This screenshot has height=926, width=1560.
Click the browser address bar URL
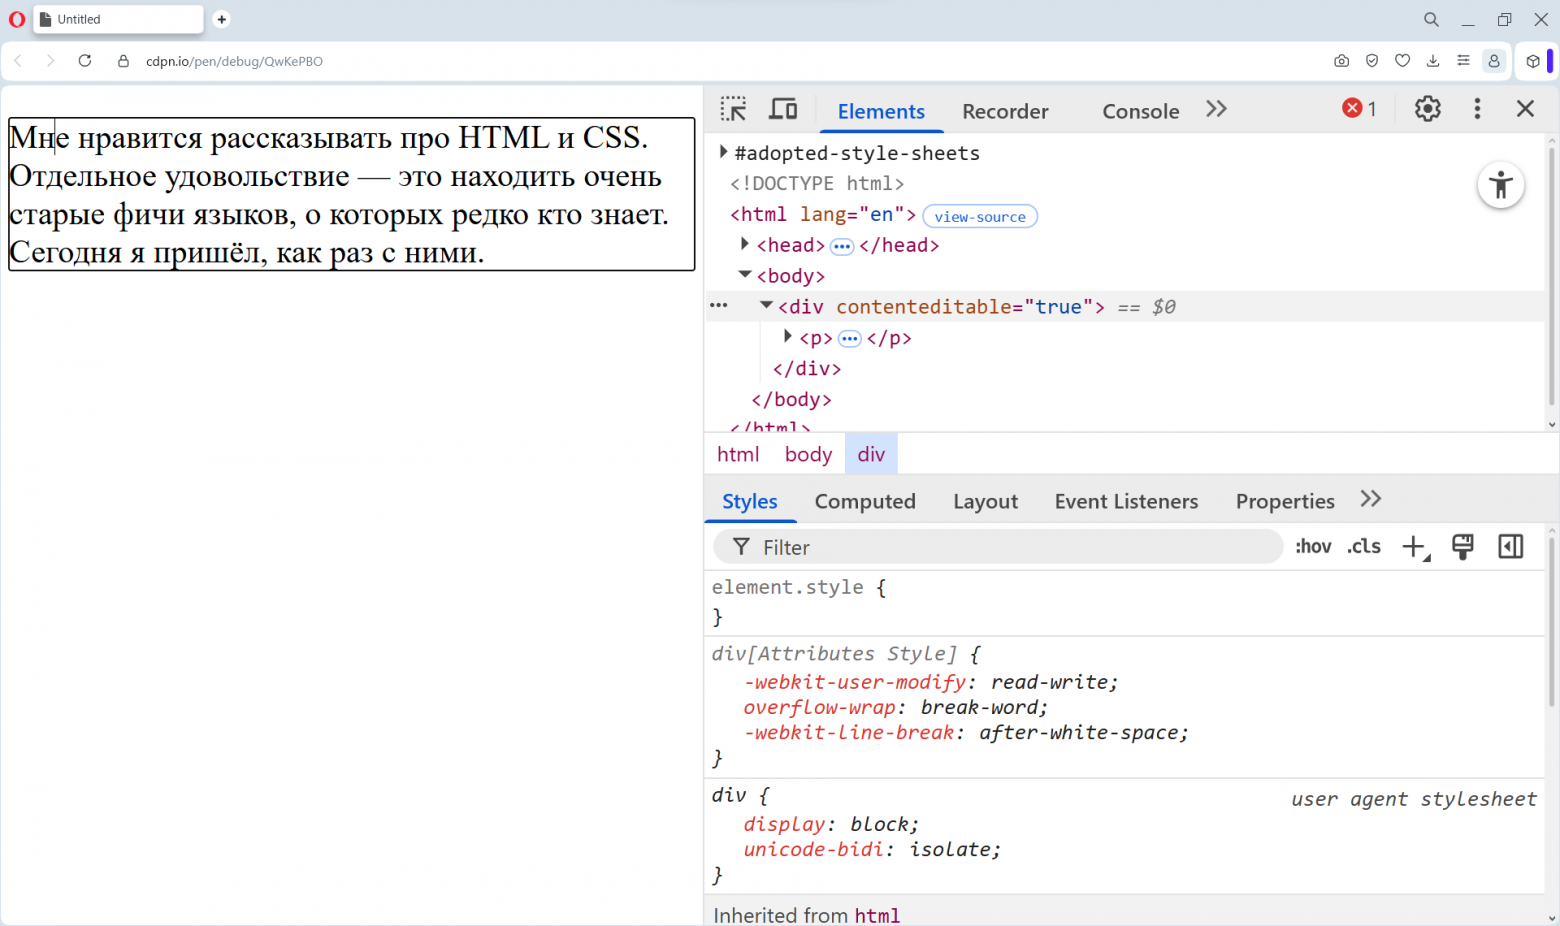[234, 61]
